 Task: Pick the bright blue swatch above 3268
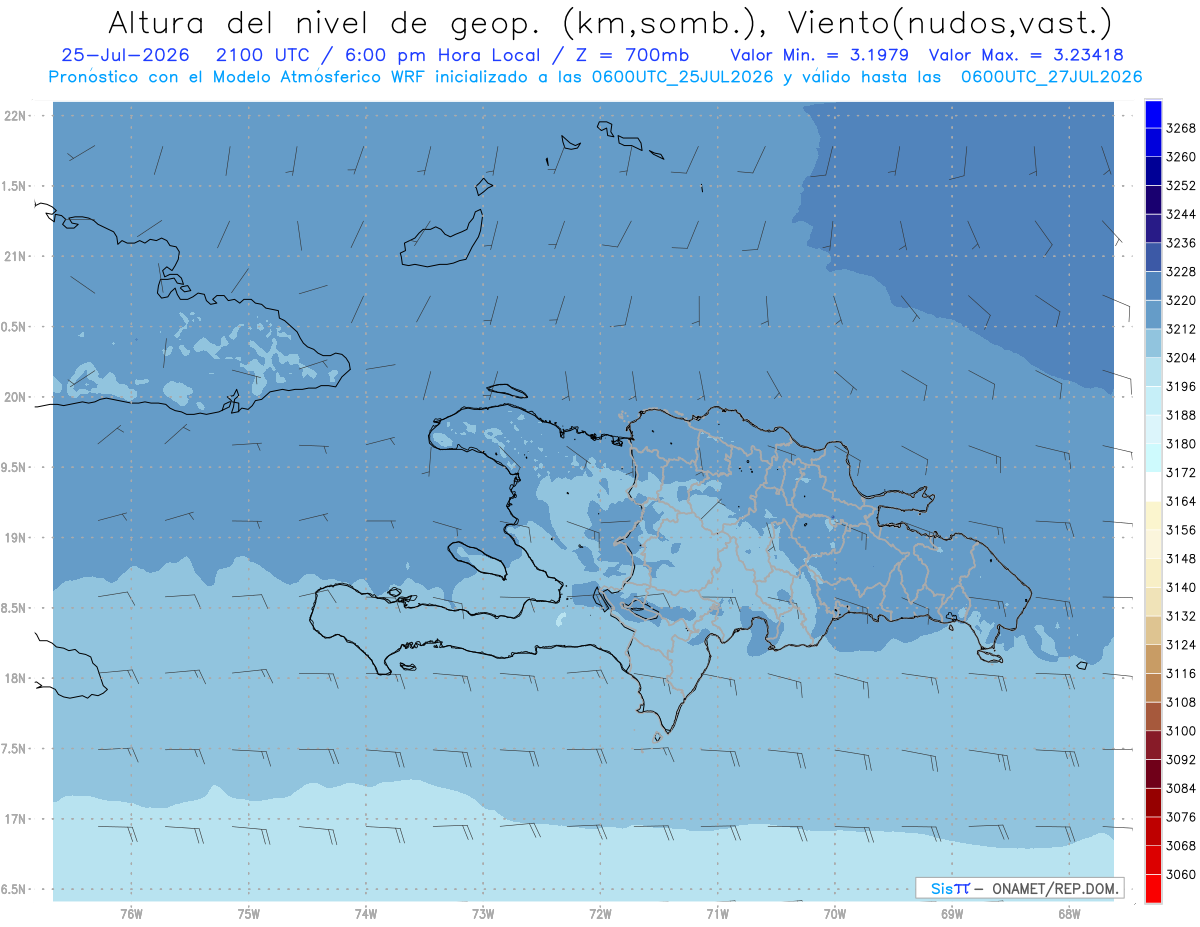coord(1152,114)
